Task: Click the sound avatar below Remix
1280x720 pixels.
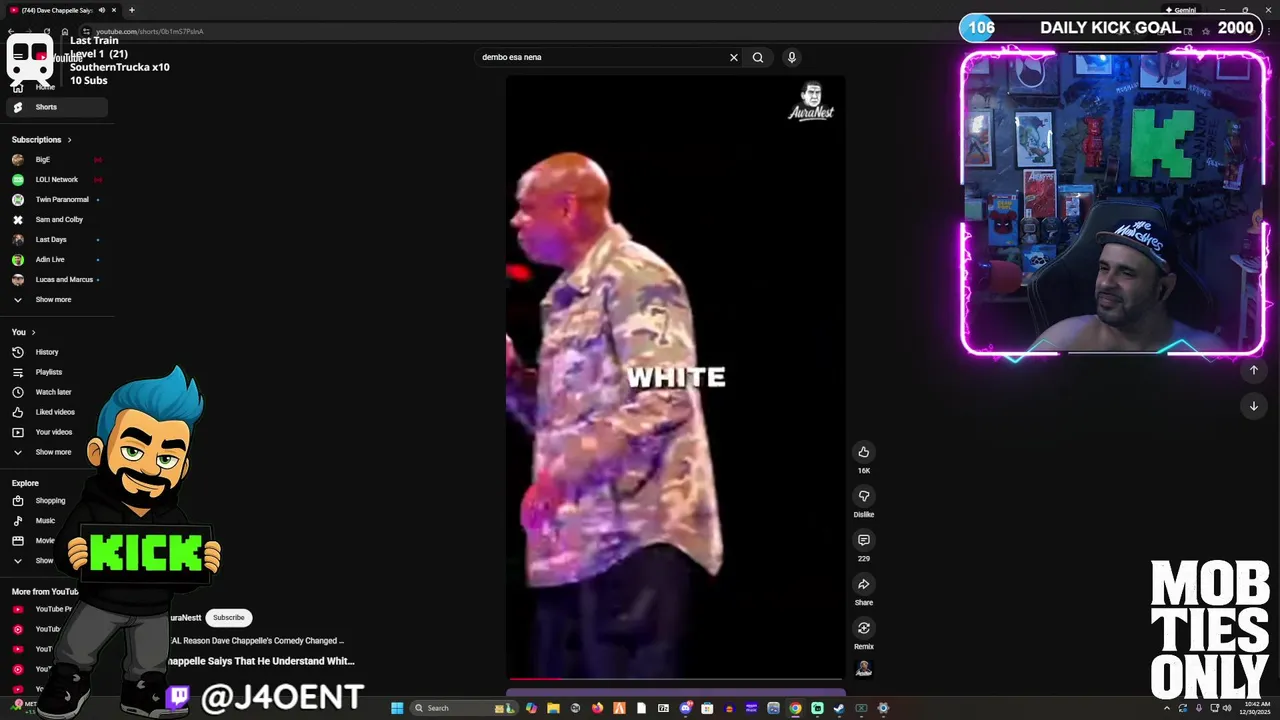Action: click(864, 669)
